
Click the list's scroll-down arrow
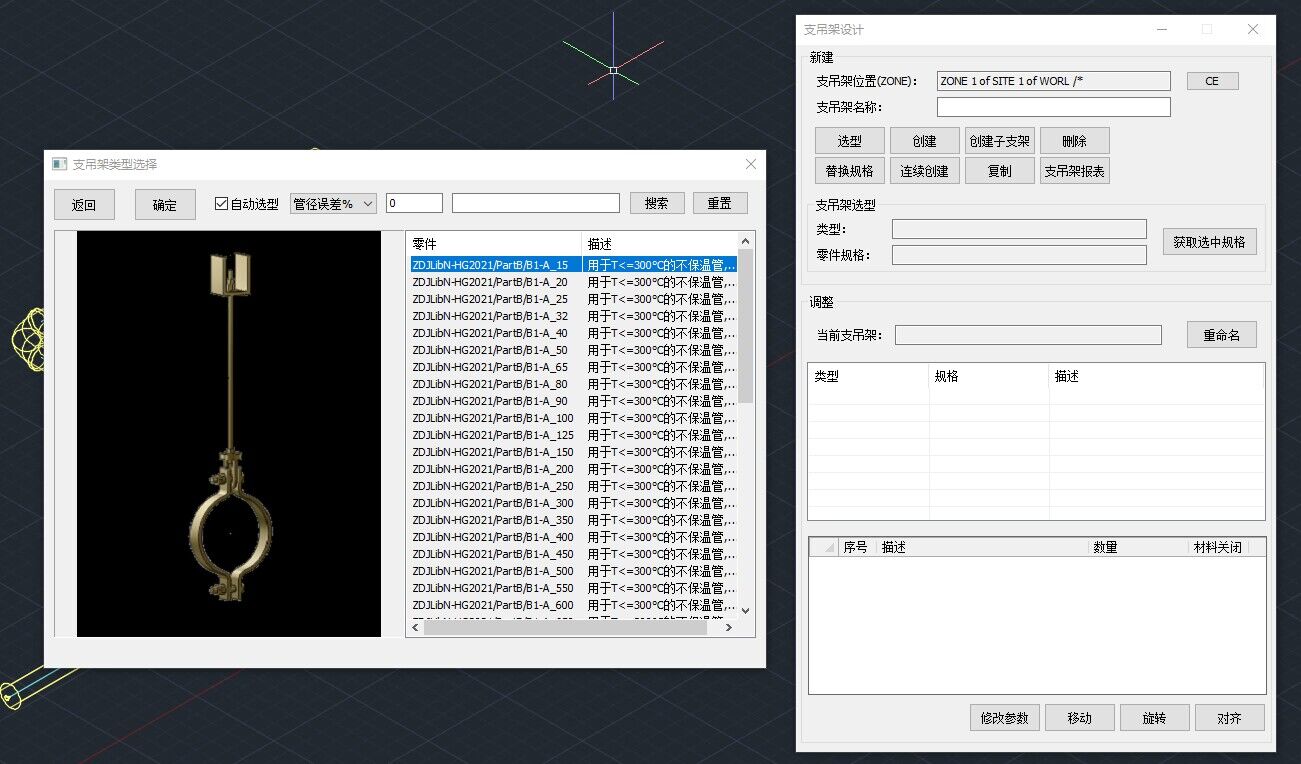[745, 610]
